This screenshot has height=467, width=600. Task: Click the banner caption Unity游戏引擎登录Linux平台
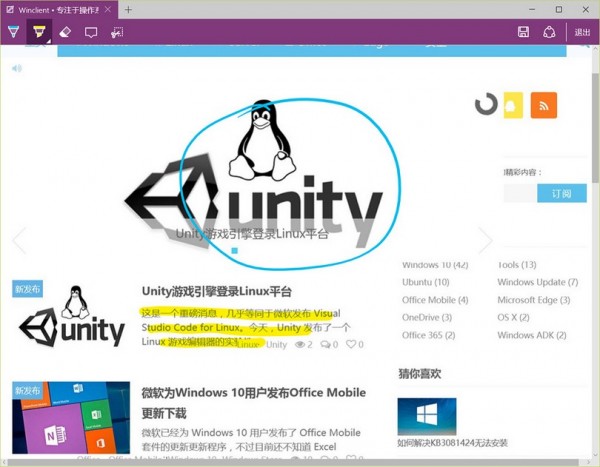[252, 234]
